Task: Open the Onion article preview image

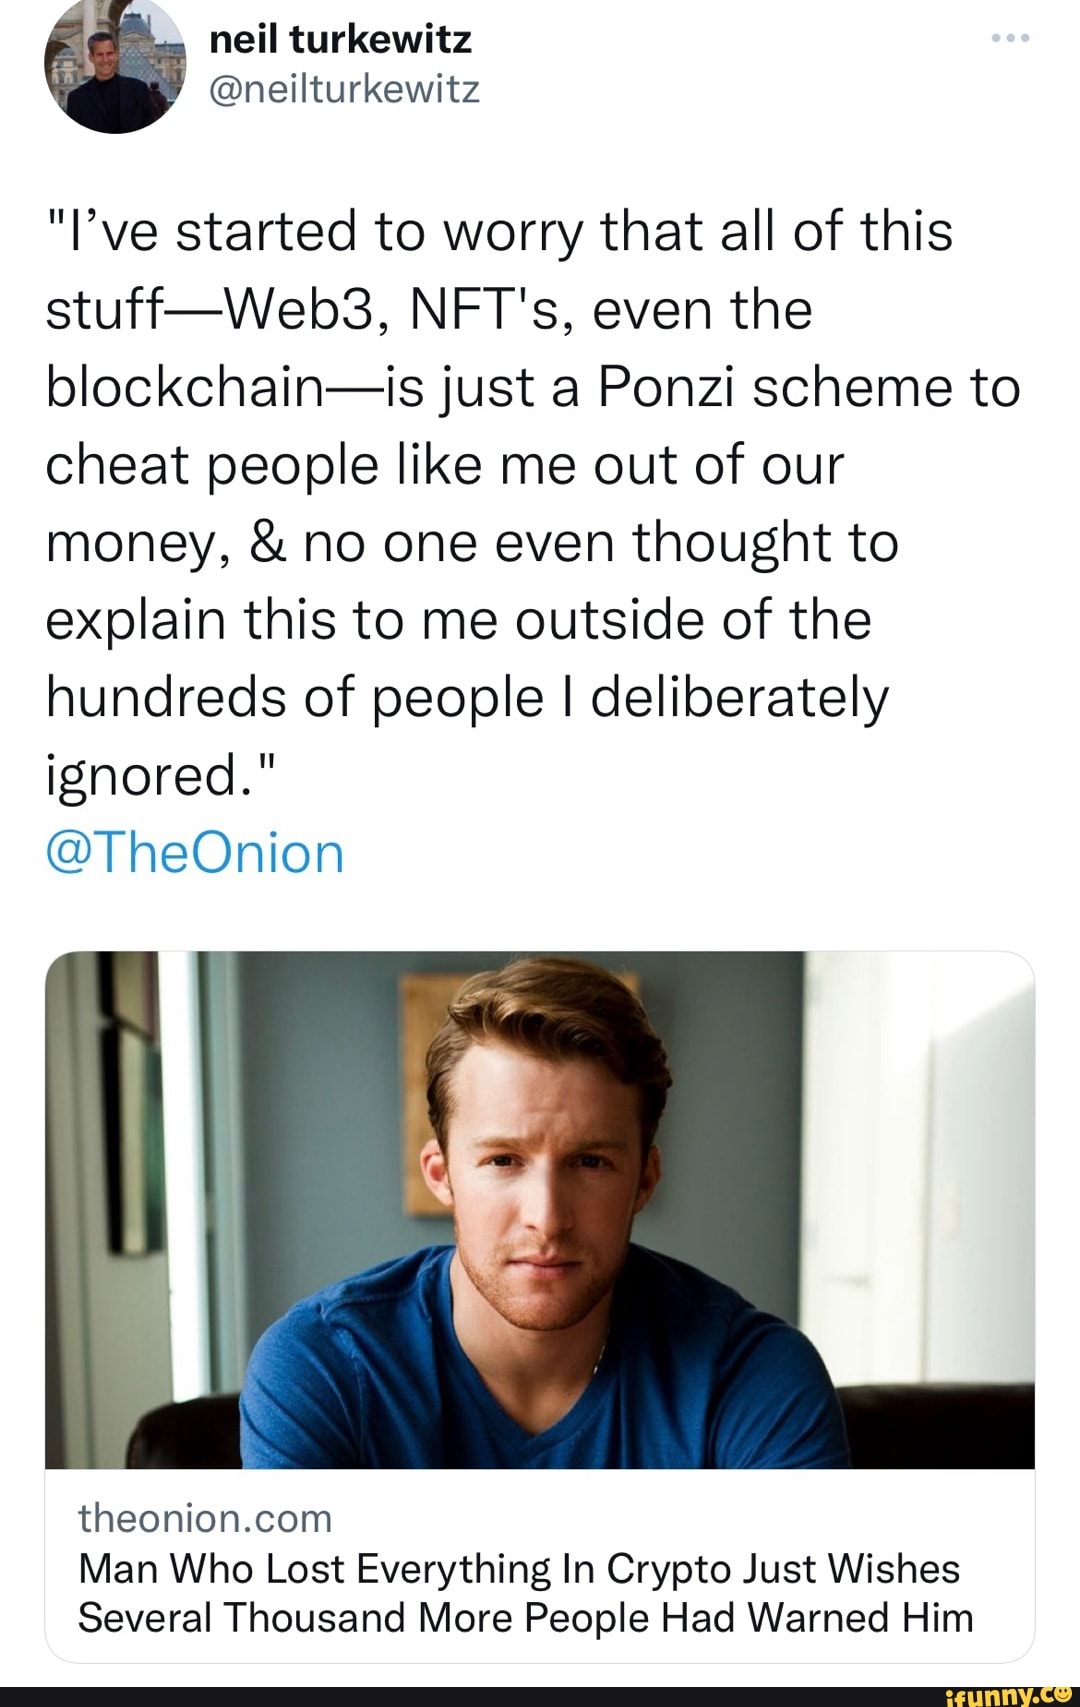Action: (x=540, y=1209)
